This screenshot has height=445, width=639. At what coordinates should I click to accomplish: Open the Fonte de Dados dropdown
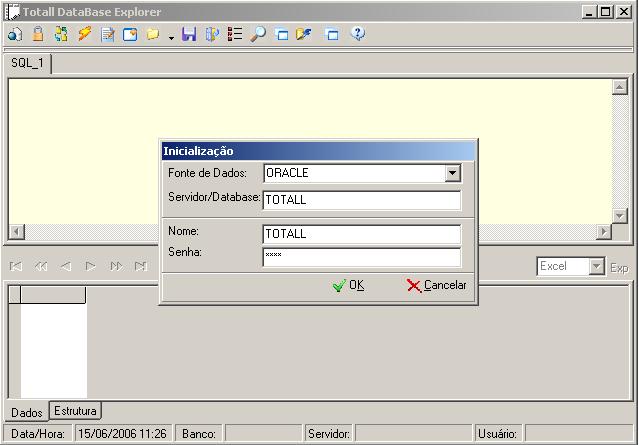pos(452,173)
